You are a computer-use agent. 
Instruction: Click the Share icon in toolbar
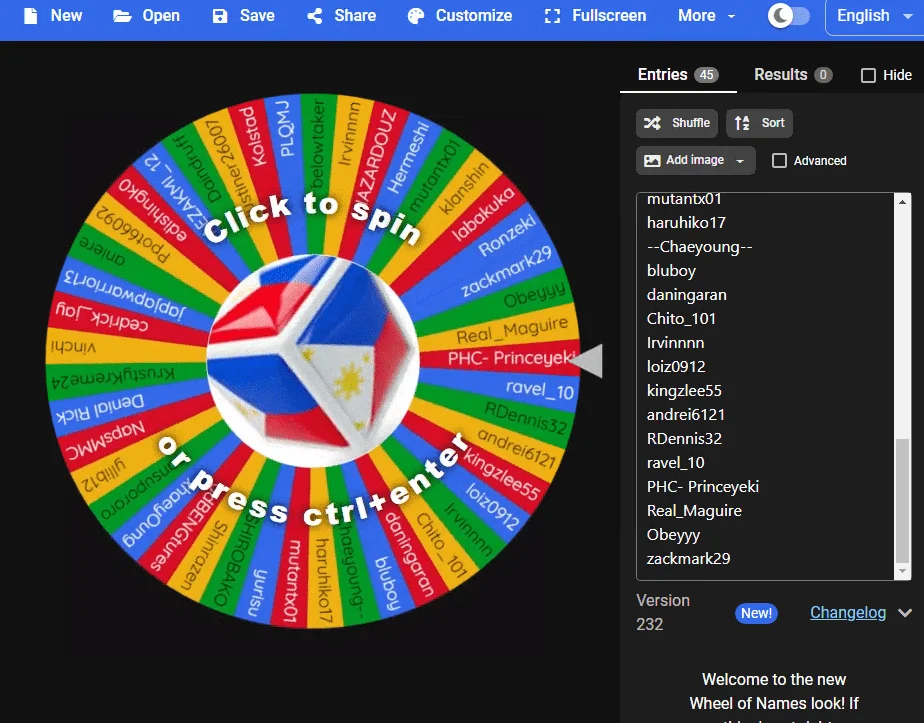pyautogui.click(x=315, y=16)
